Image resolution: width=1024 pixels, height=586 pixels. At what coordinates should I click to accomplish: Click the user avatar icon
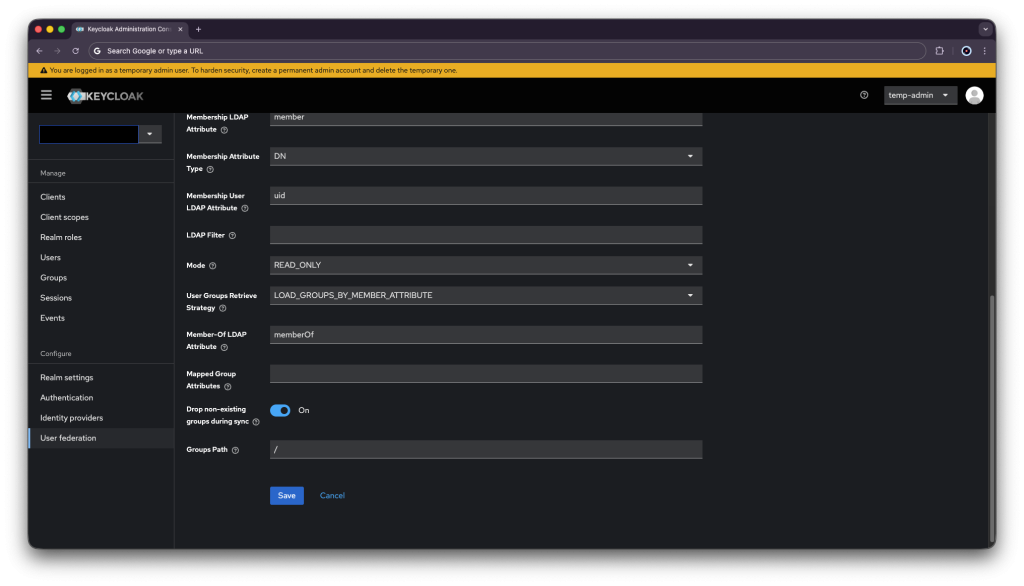(x=974, y=95)
